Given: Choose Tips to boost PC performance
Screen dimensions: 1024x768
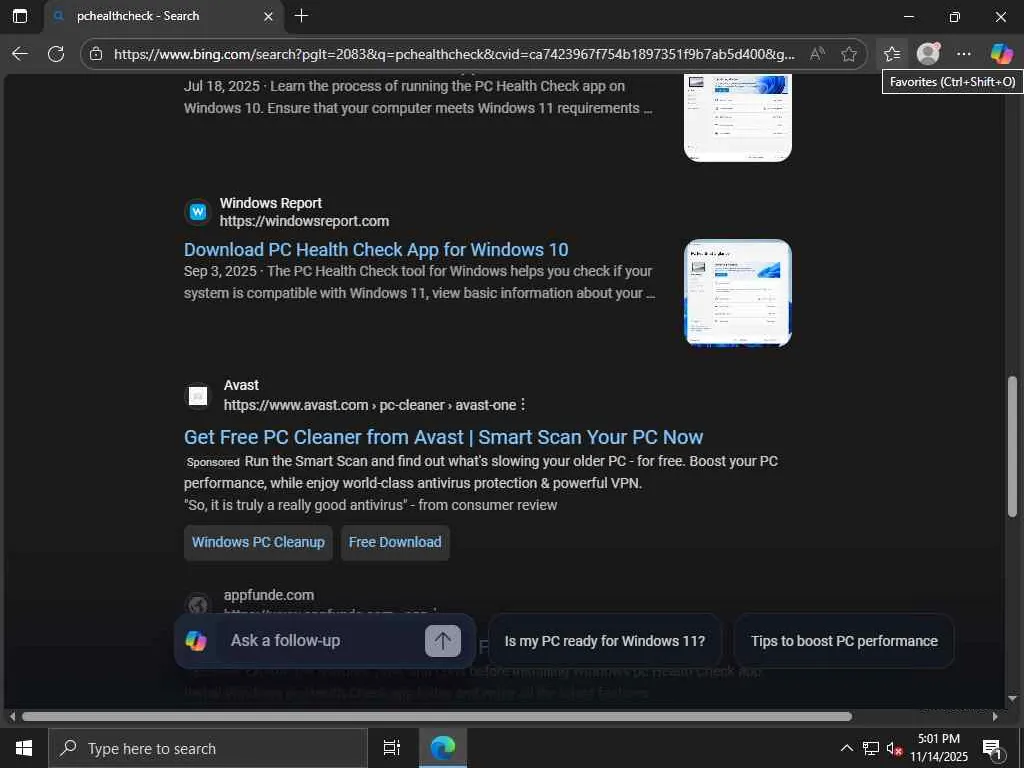Looking at the screenshot, I should (844, 641).
